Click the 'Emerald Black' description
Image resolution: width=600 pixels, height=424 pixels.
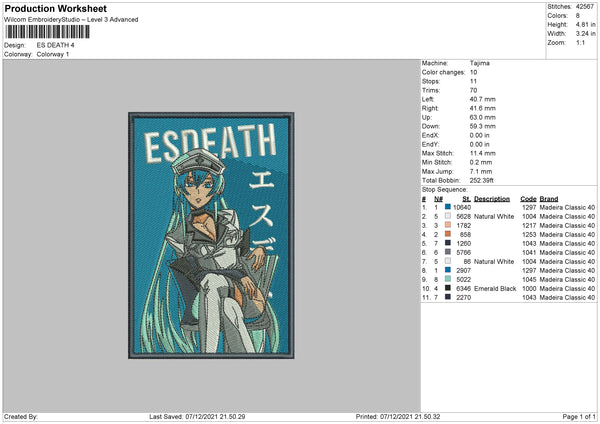tap(495, 289)
